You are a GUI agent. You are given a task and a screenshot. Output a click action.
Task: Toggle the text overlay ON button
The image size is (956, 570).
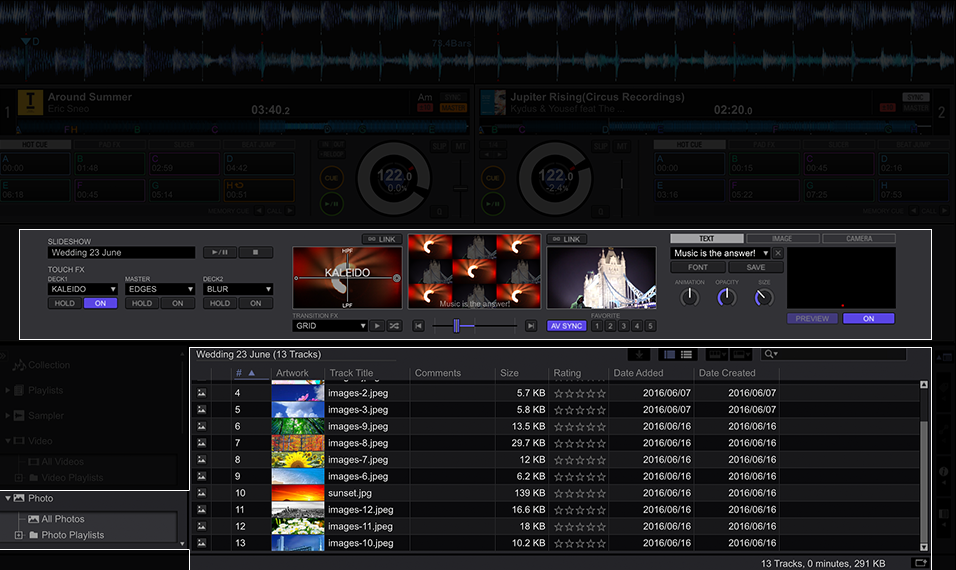coord(869,318)
